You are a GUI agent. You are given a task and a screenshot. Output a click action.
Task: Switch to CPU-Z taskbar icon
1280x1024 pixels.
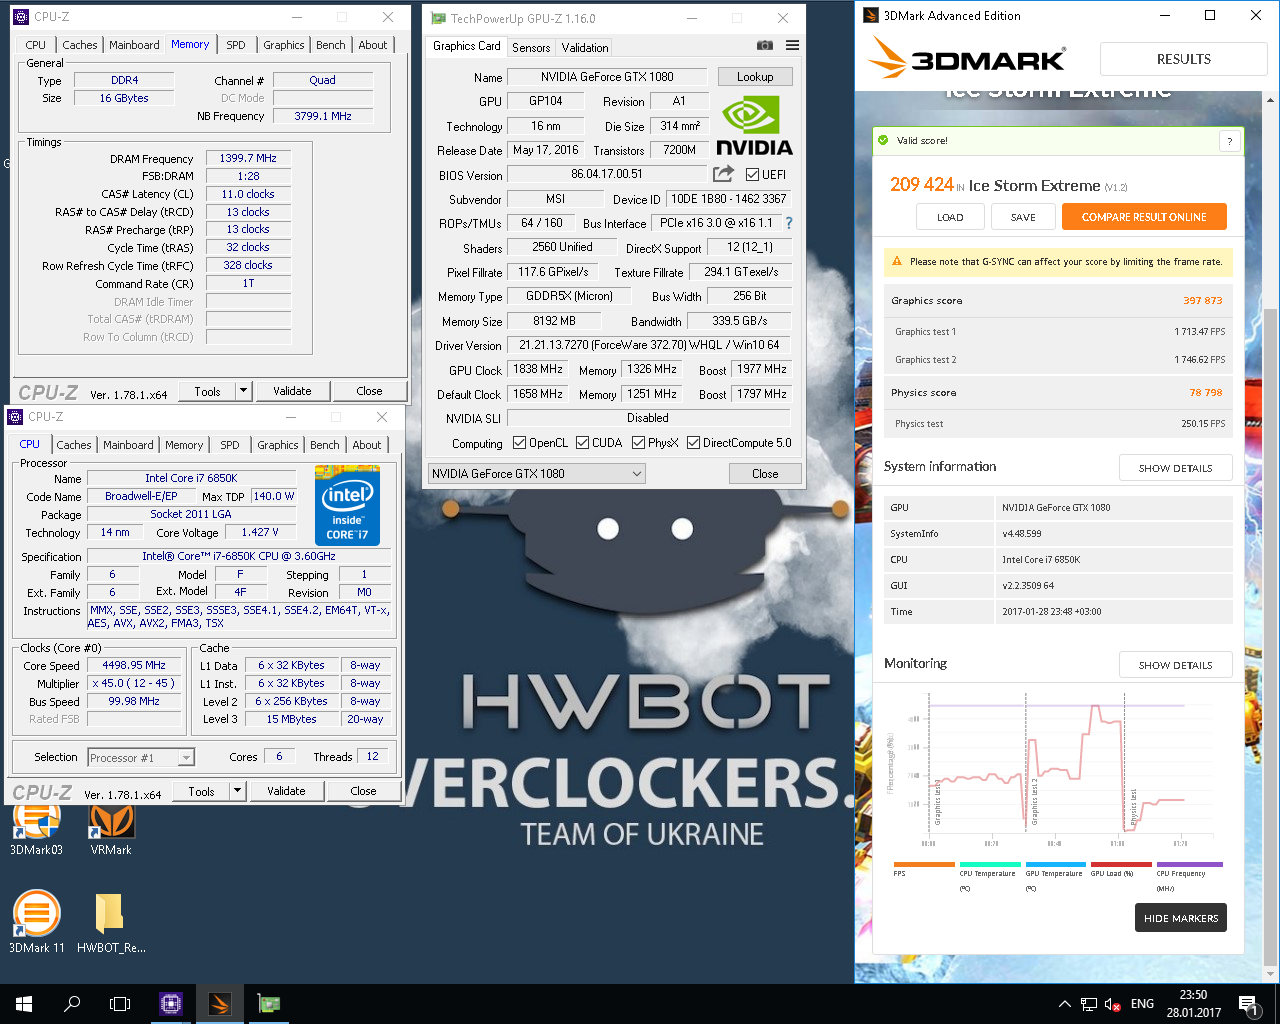171,1004
